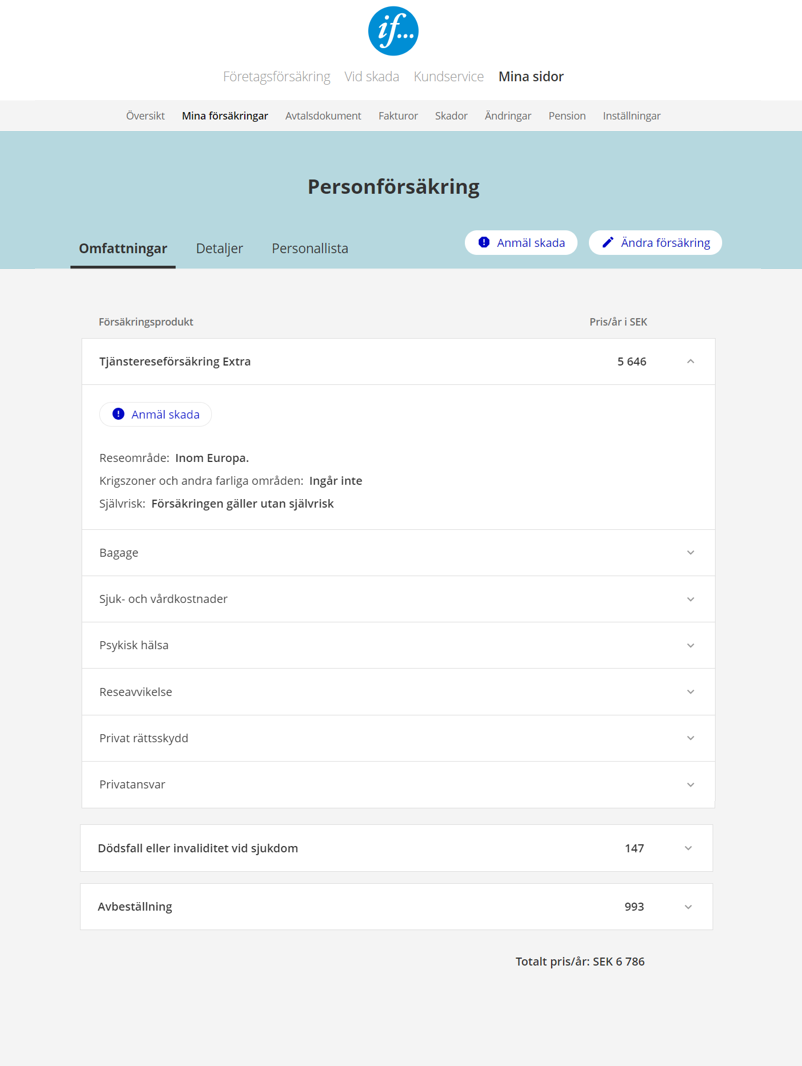Open the Kundservice link
This screenshot has height=1066, width=802.
pyautogui.click(x=448, y=76)
